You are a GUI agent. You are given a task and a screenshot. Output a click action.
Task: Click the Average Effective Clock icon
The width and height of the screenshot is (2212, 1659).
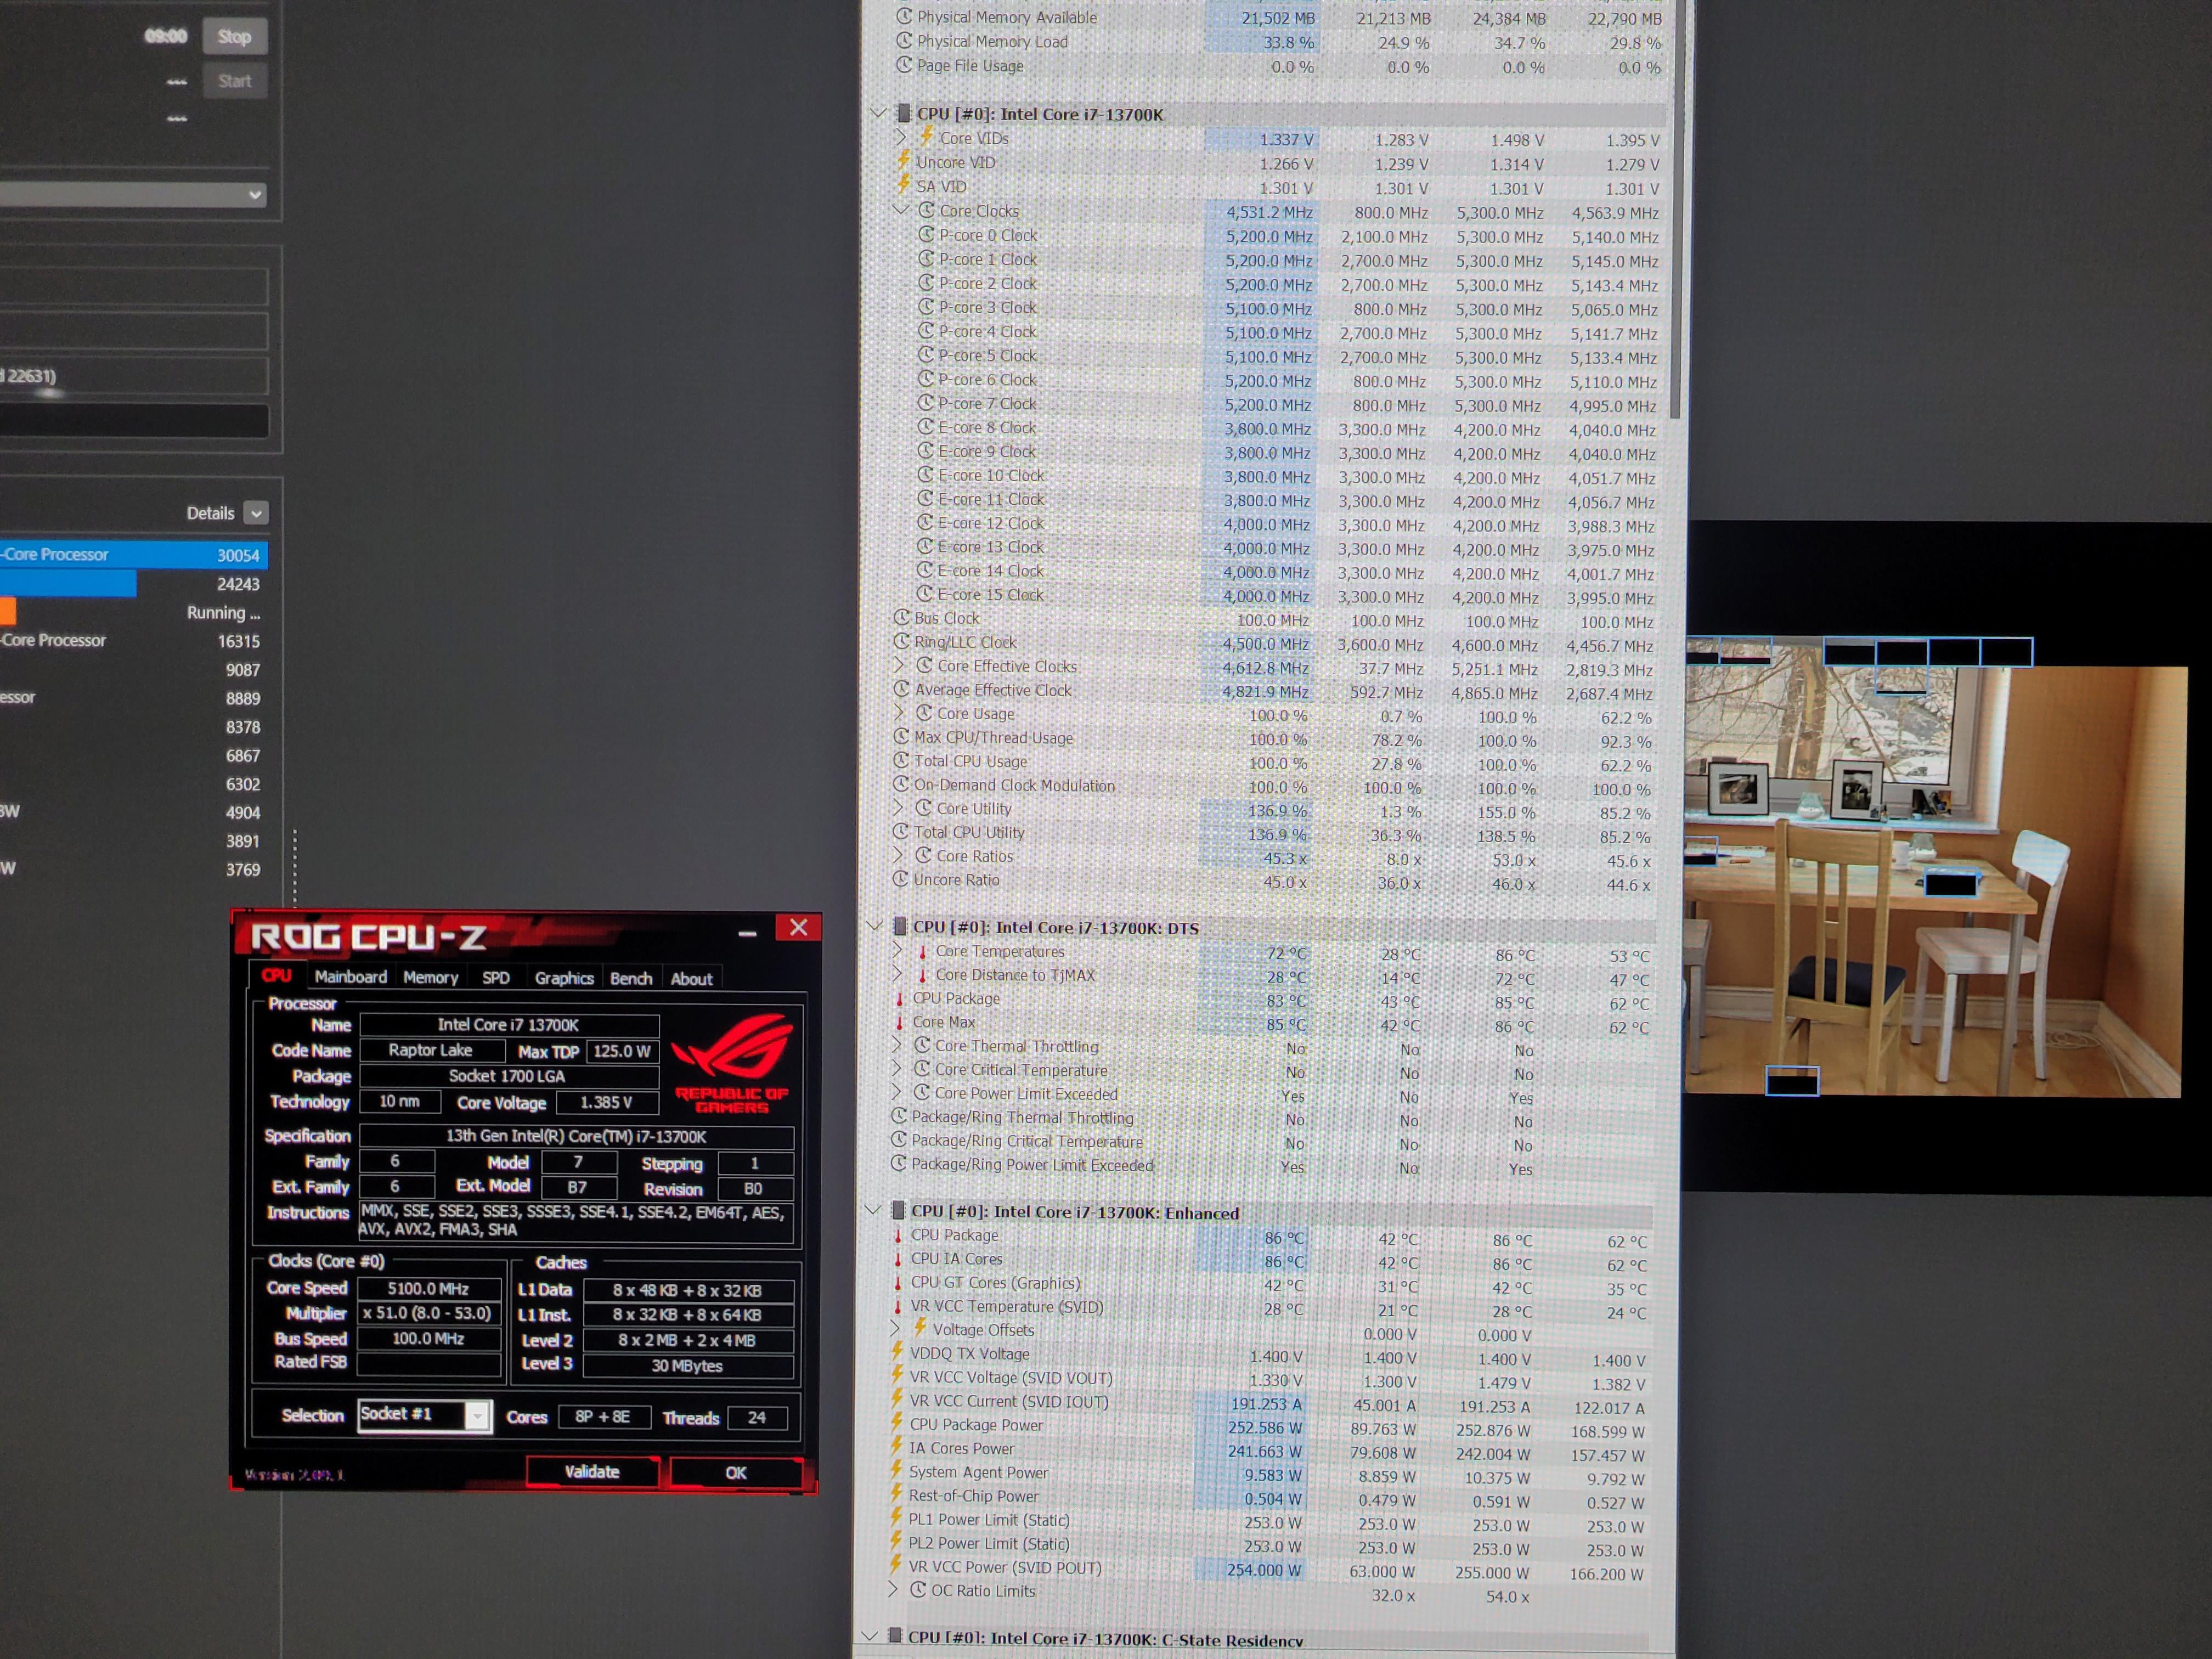coord(901,689)
